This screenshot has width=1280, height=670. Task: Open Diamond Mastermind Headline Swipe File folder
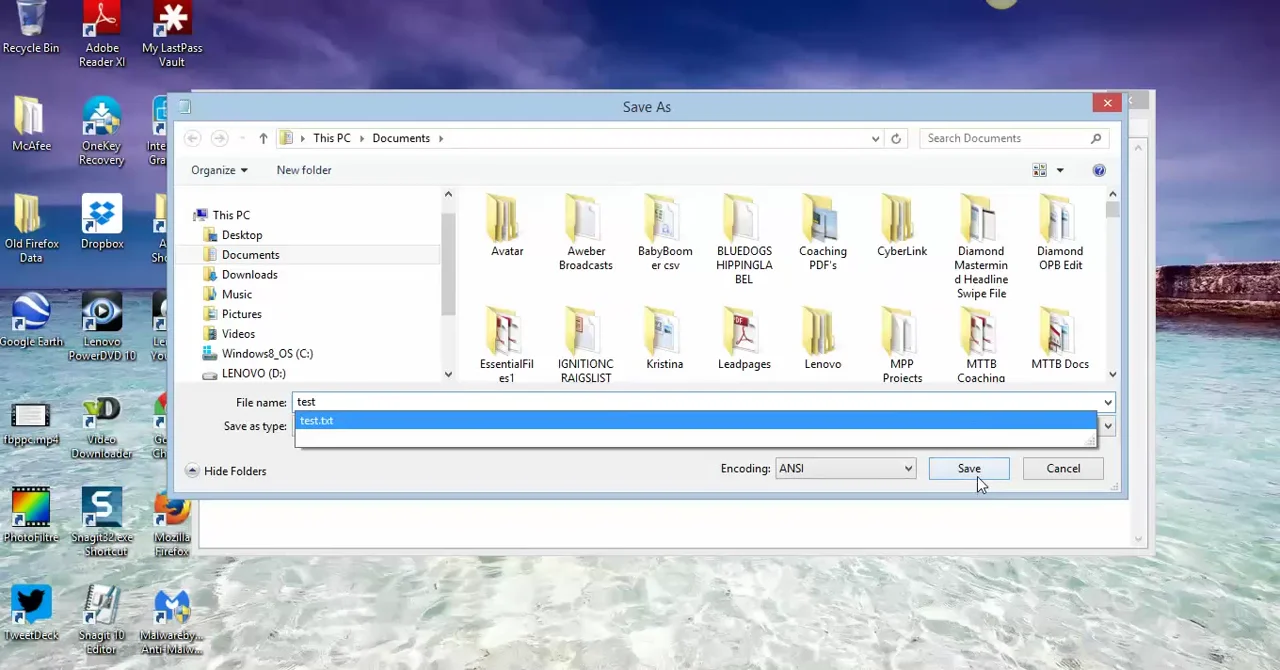coord(981,246)
